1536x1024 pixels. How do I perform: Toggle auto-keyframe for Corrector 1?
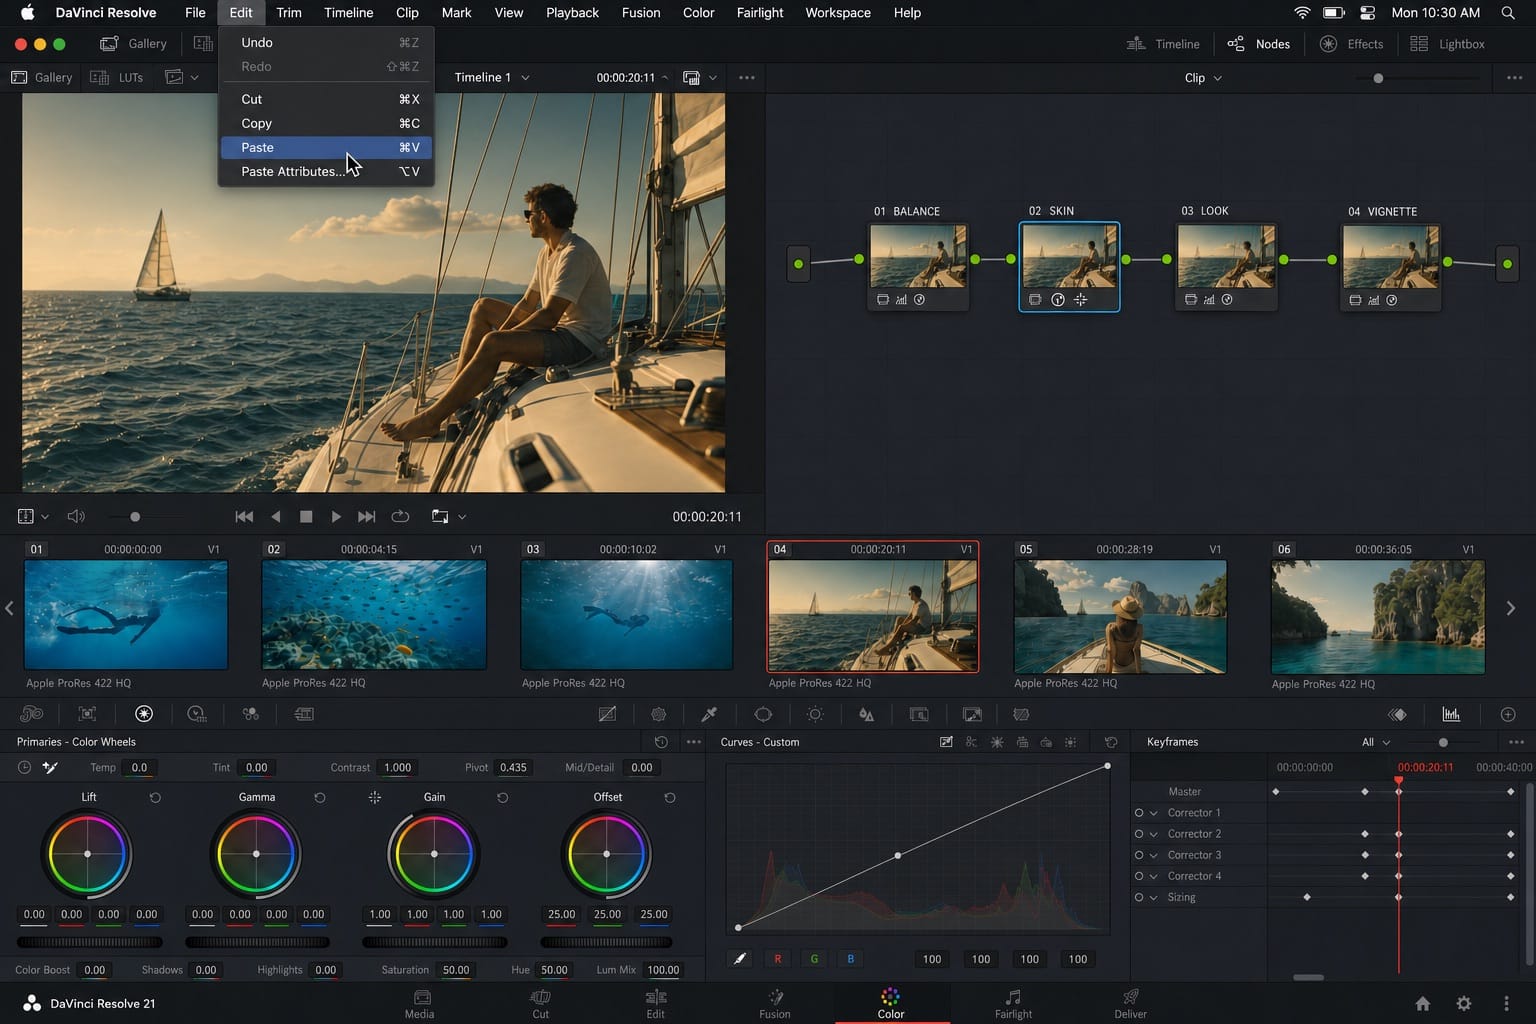1139,813
